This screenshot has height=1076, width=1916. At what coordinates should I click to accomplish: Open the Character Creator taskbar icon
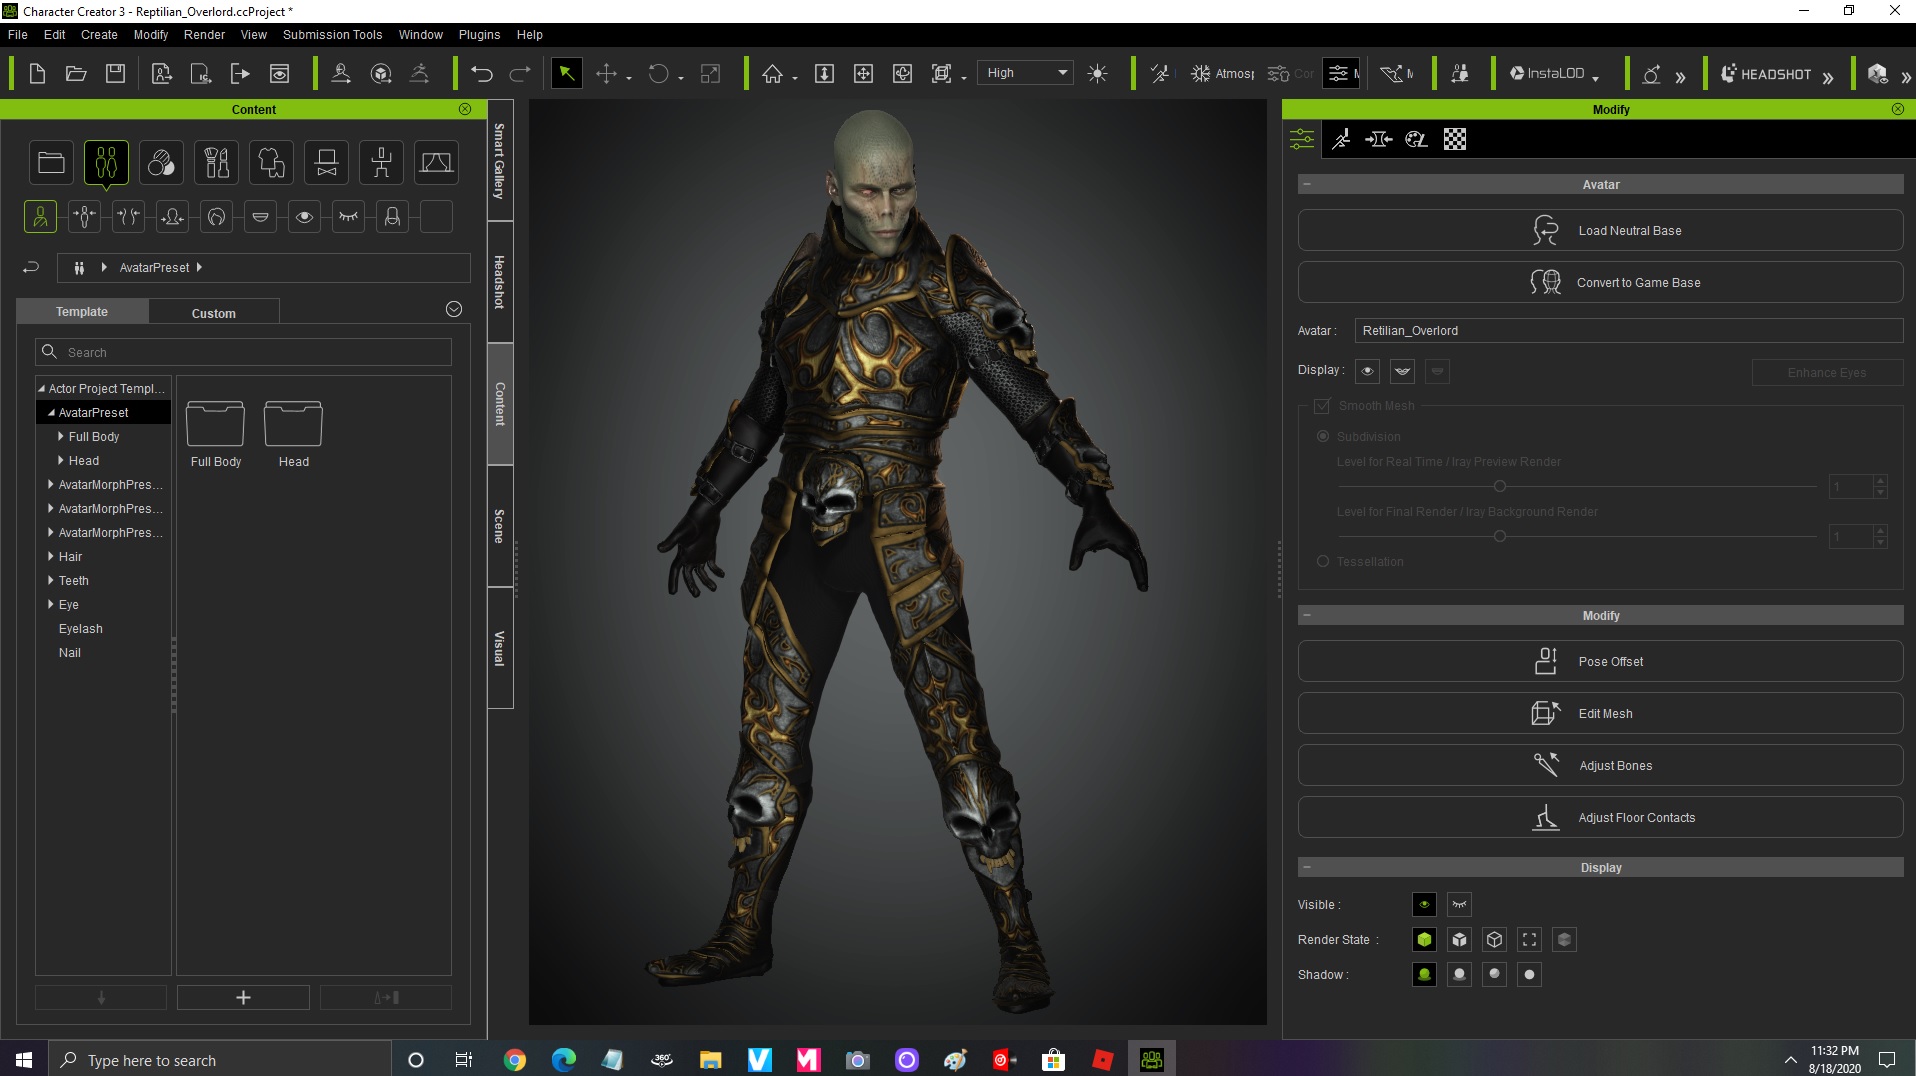[x=1152, y=1059]
